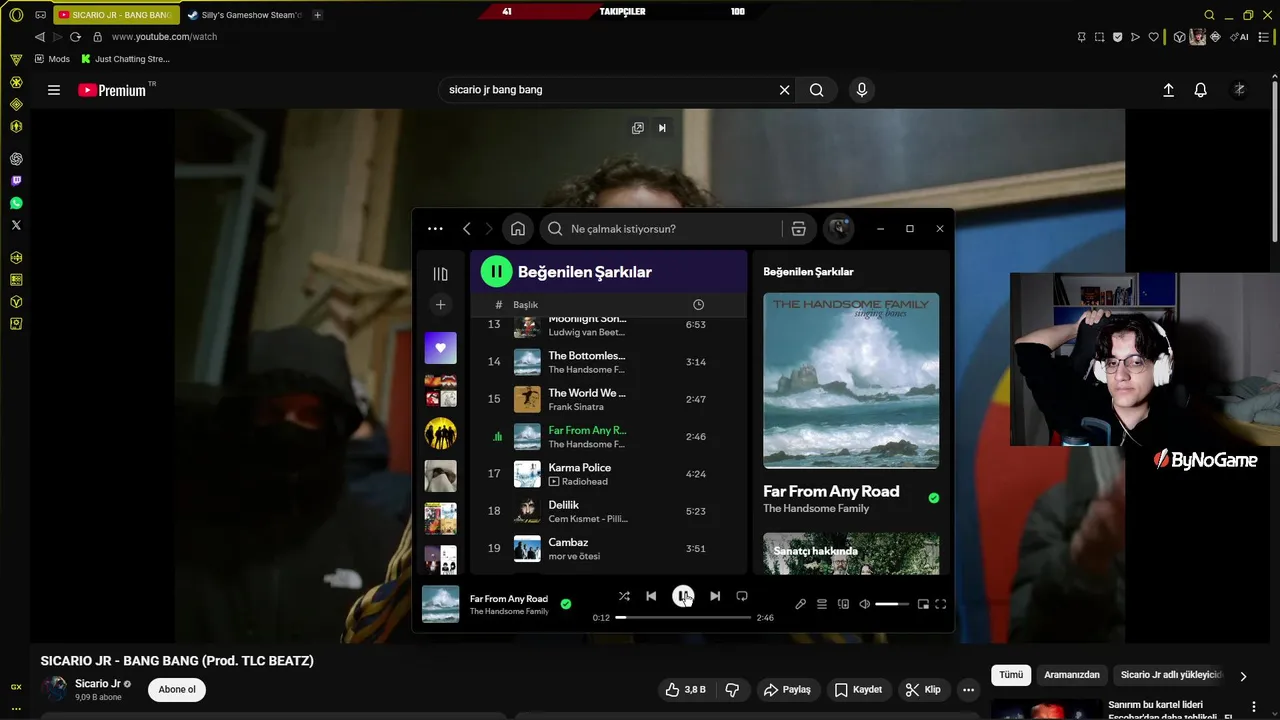1280x720 pixels.
Task: Select the Sicario Jr adlı yükleyici chip
Action: click(1171, 675)
